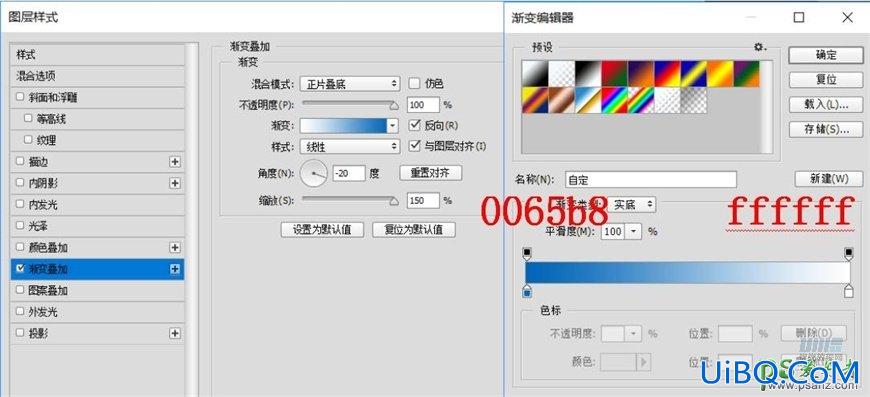The width and height of the screenshot is (870, 397).
Task: Click the 存储(S)... button
Action: tap(826, 129)
